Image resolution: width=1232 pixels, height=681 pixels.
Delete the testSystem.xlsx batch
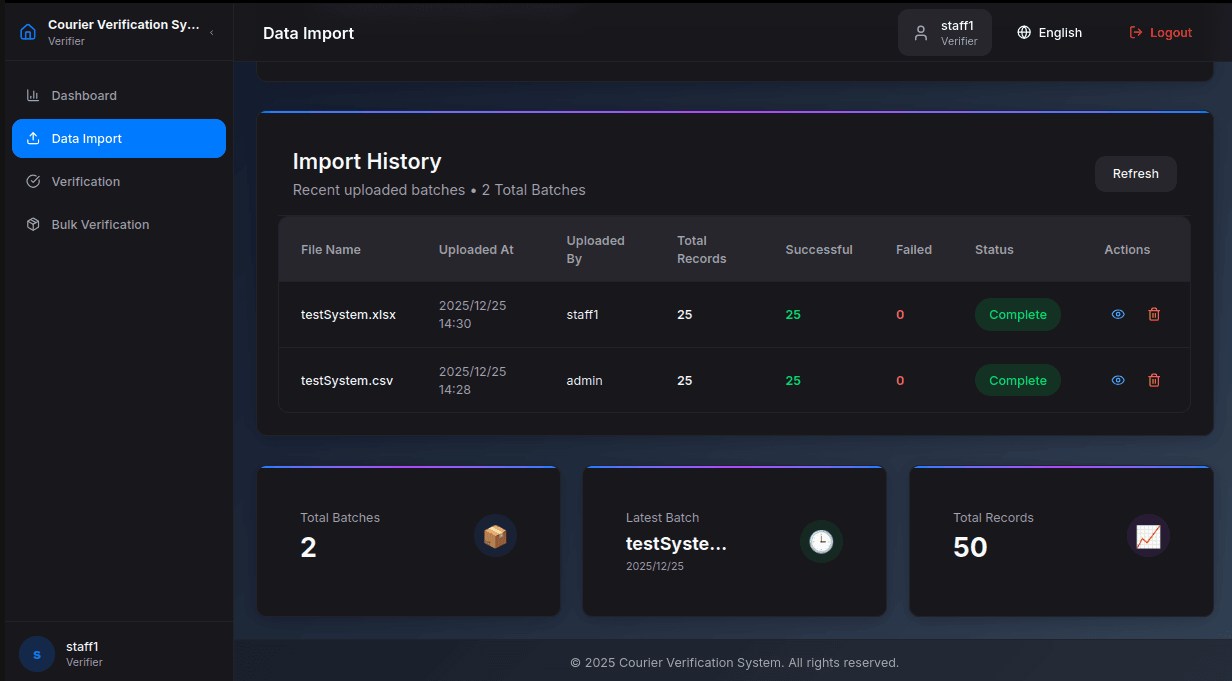(x=1154, y=315)
